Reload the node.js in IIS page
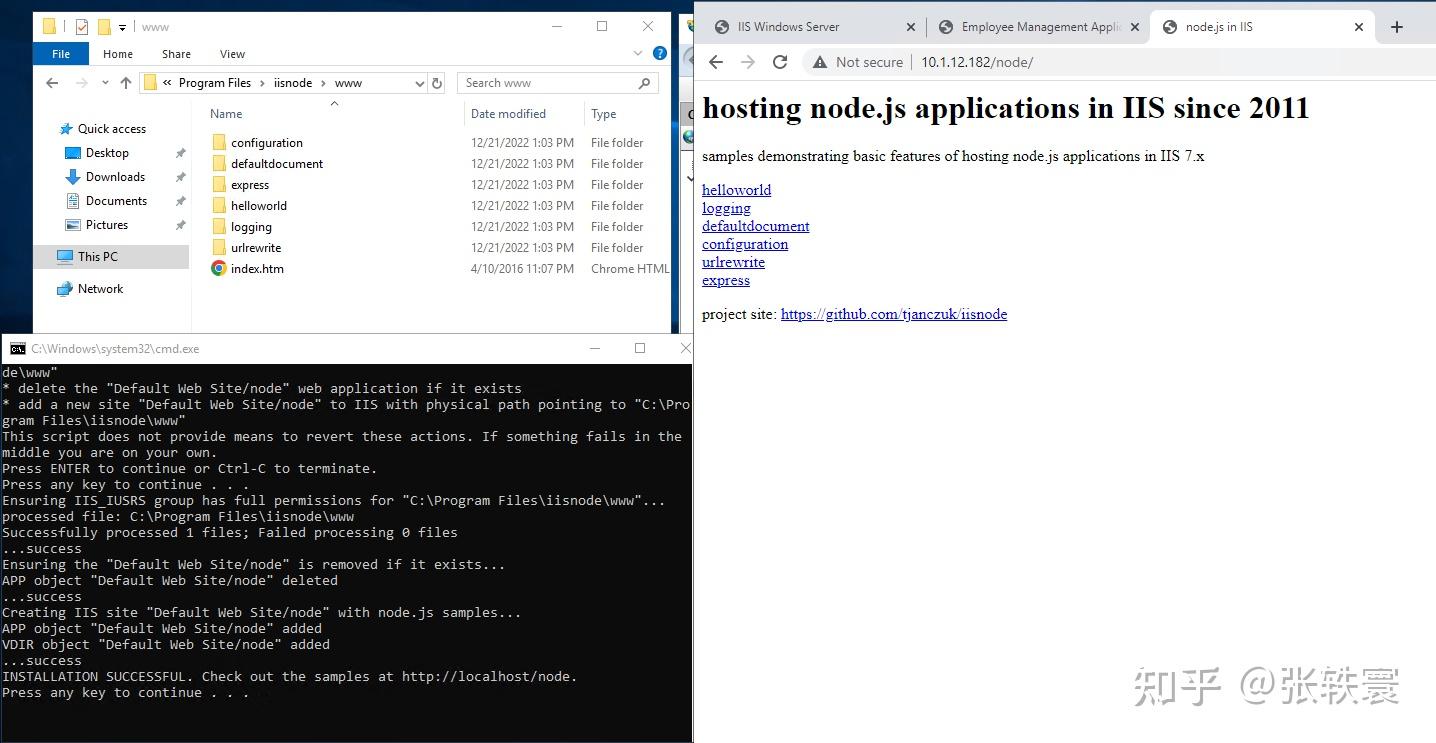 pyautogui.click(x=780, y=61)
